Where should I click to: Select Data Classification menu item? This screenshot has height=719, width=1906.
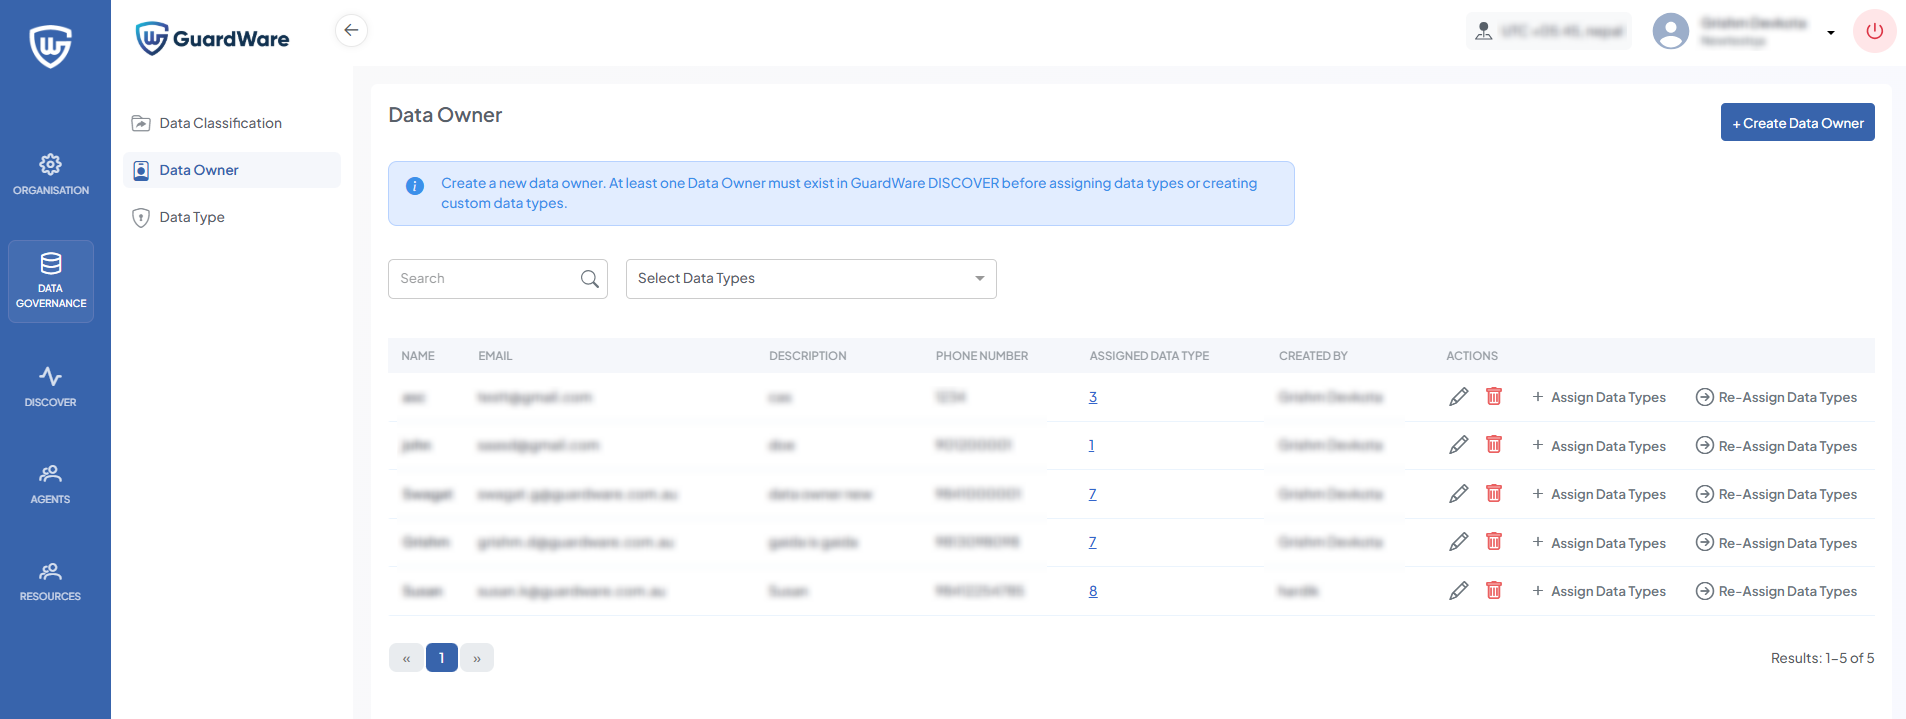point(220,123)
